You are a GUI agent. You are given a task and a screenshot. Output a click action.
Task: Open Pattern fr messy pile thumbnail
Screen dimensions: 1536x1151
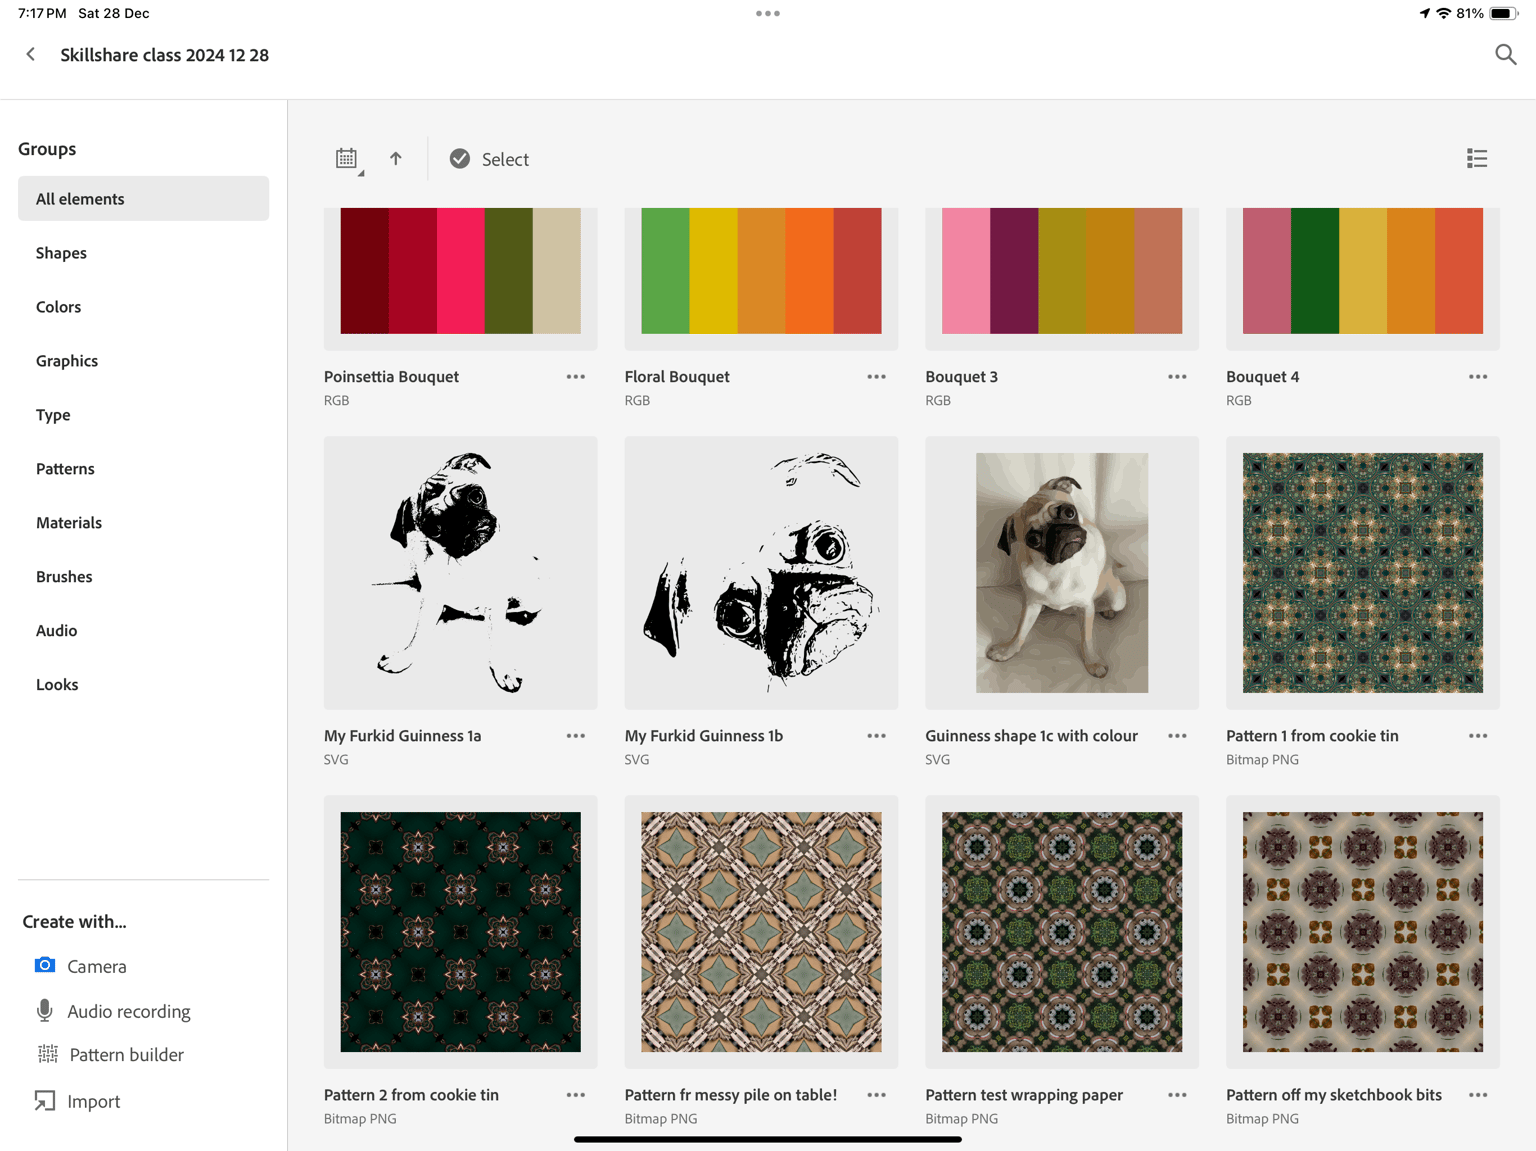761,932
